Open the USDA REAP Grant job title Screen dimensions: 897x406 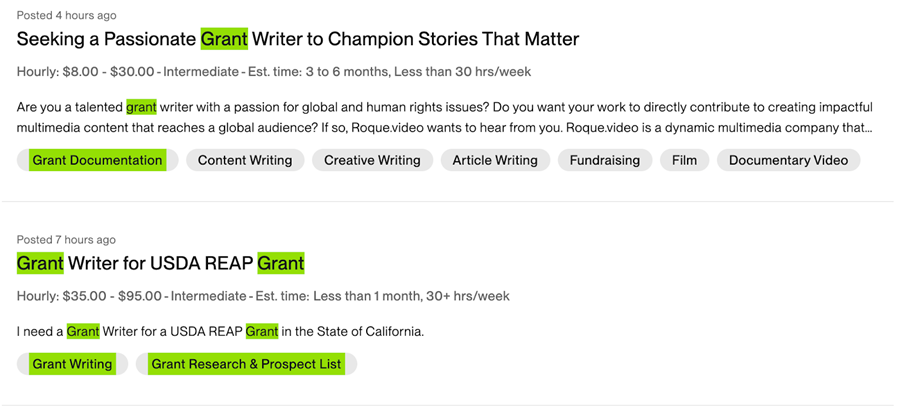(160, 264)
